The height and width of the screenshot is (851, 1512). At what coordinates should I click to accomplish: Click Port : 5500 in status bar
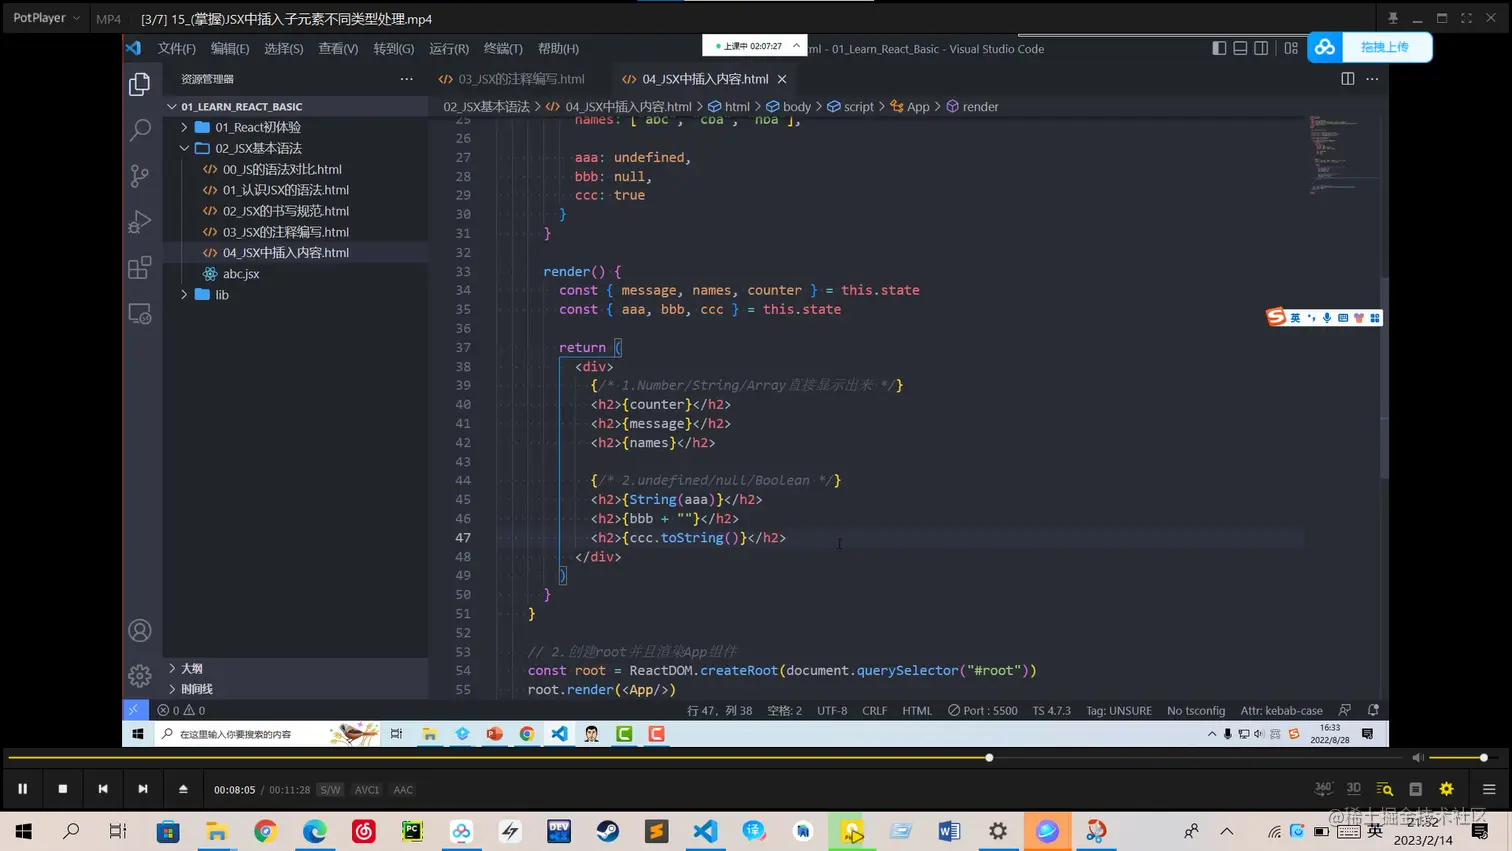(x=982, y=710)
